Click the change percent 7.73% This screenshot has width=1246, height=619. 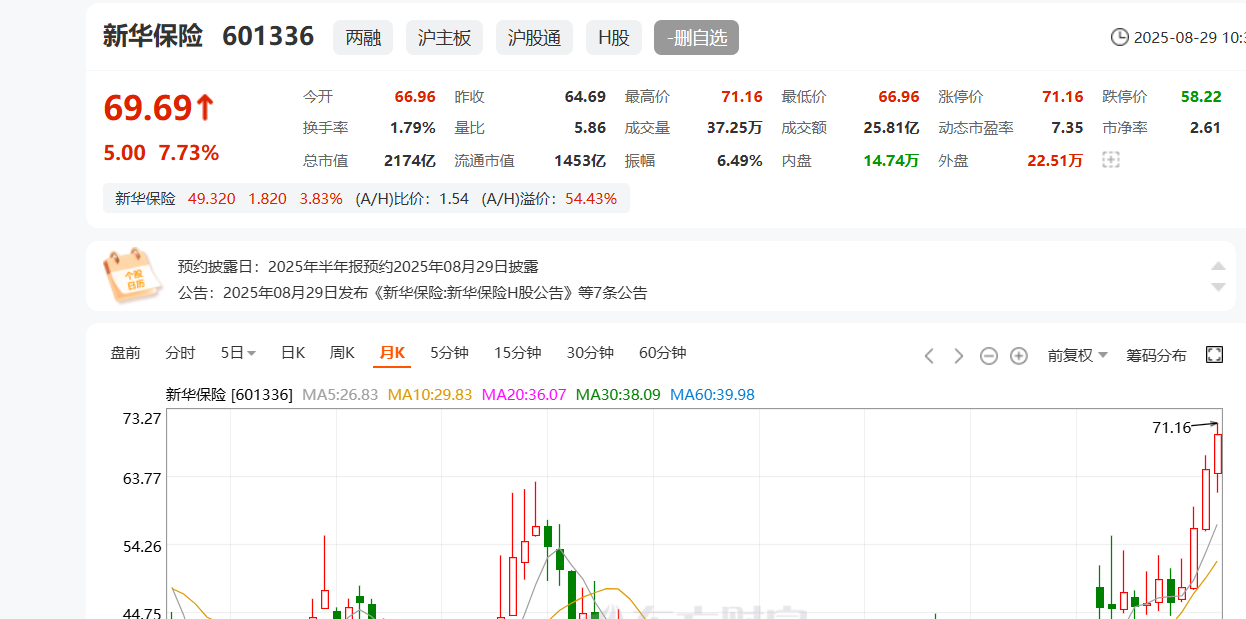[189, 153]
